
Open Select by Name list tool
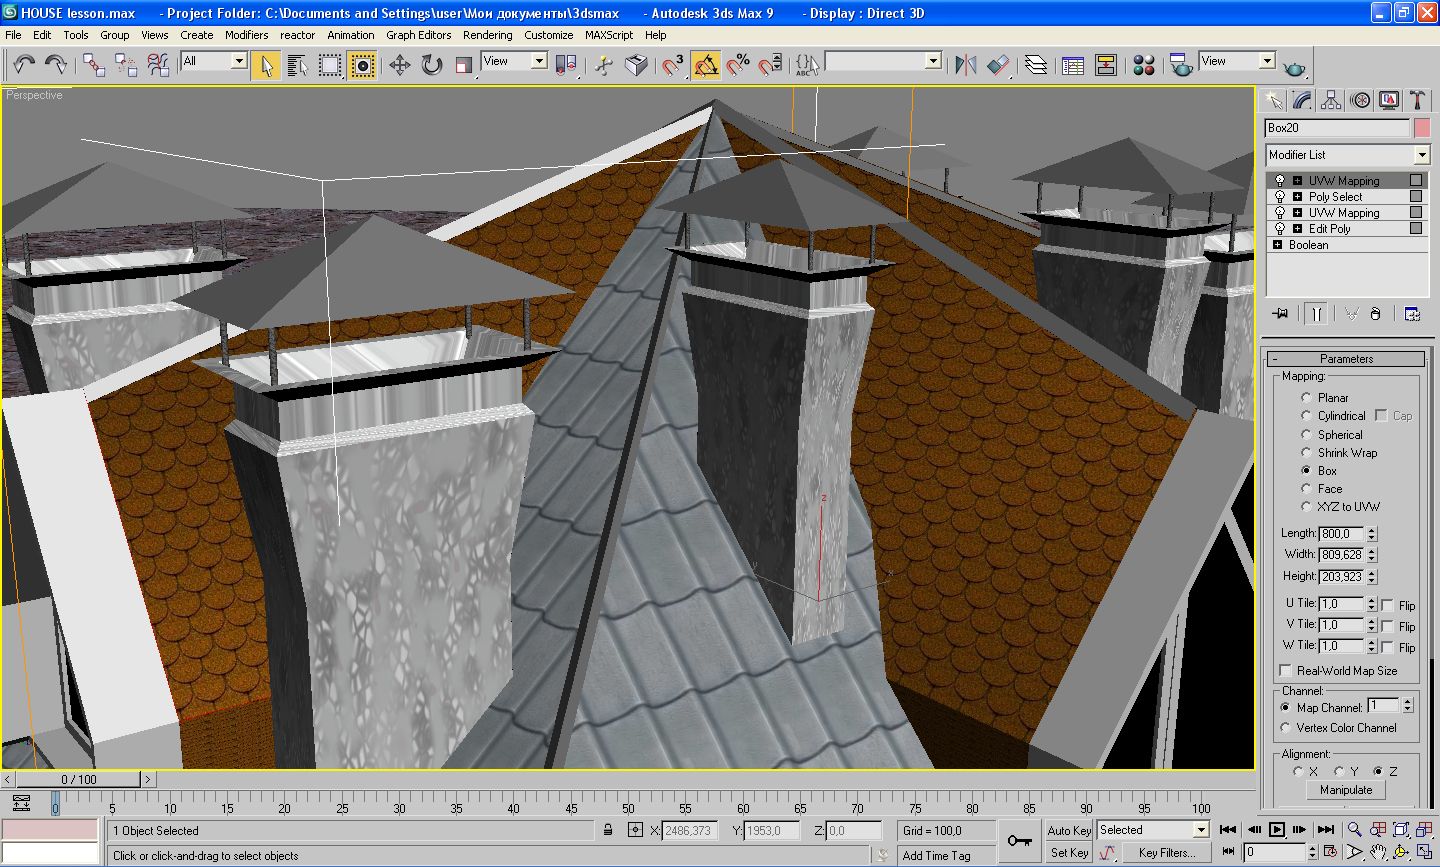click(x=297, y=65)
